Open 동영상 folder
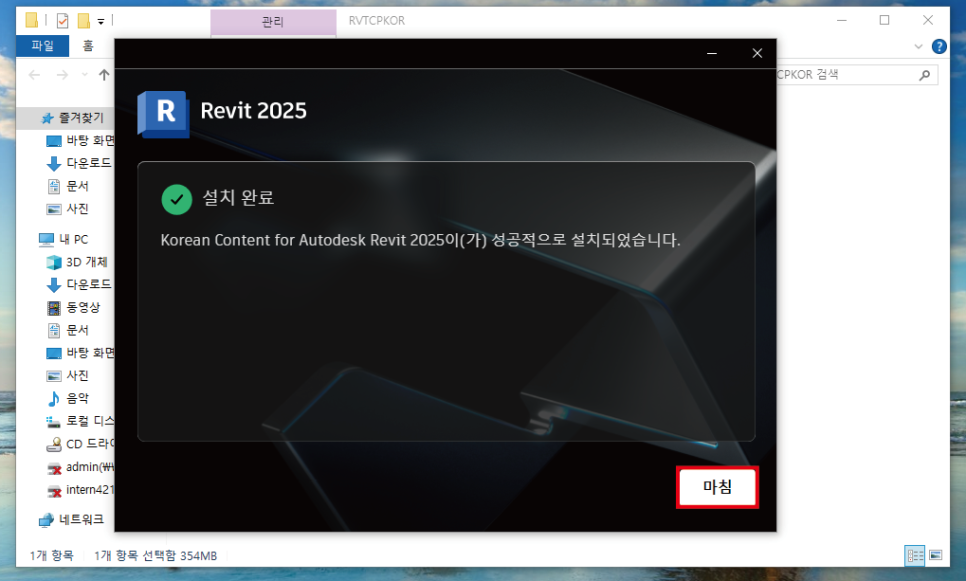966x581 pixels. (x=73, y=307)
